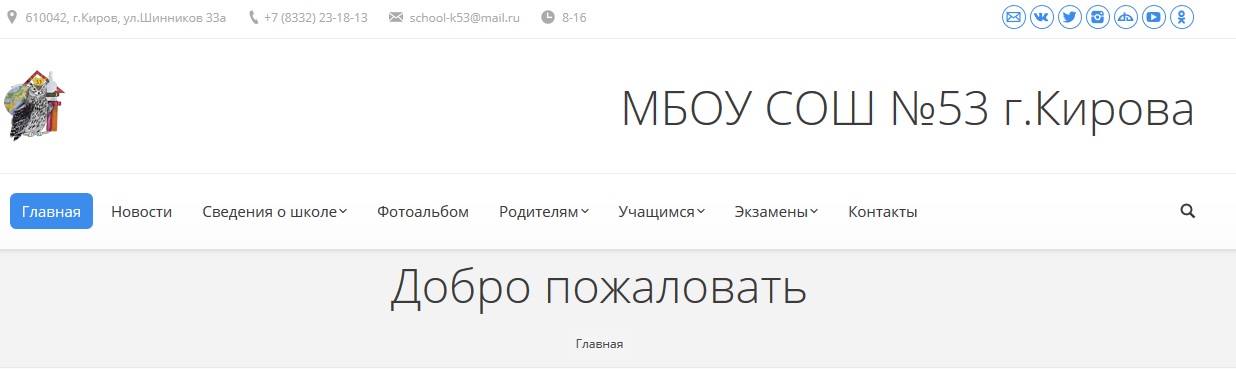Click the owl school logo
The height and width of the screenshot is (369, 1236).
click(35, 106)
